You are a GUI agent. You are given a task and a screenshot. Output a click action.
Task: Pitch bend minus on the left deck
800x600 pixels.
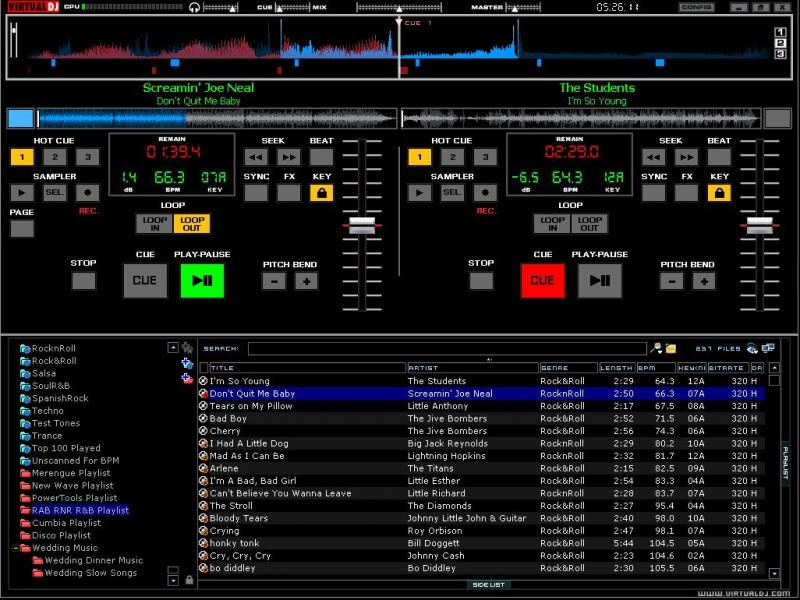[274, 281]
